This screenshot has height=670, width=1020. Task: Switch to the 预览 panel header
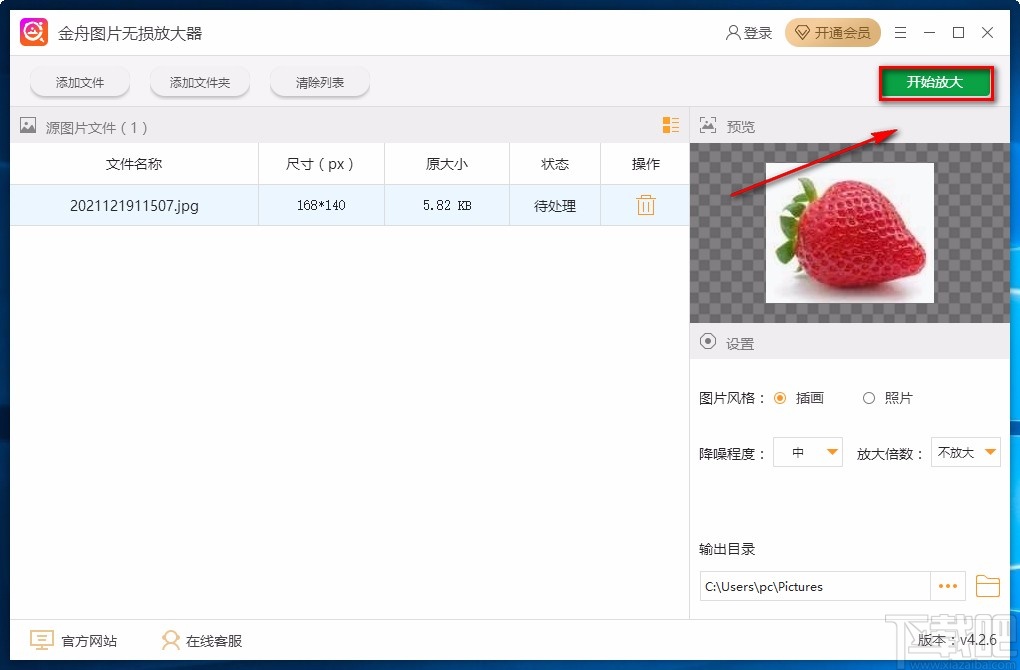737,126
